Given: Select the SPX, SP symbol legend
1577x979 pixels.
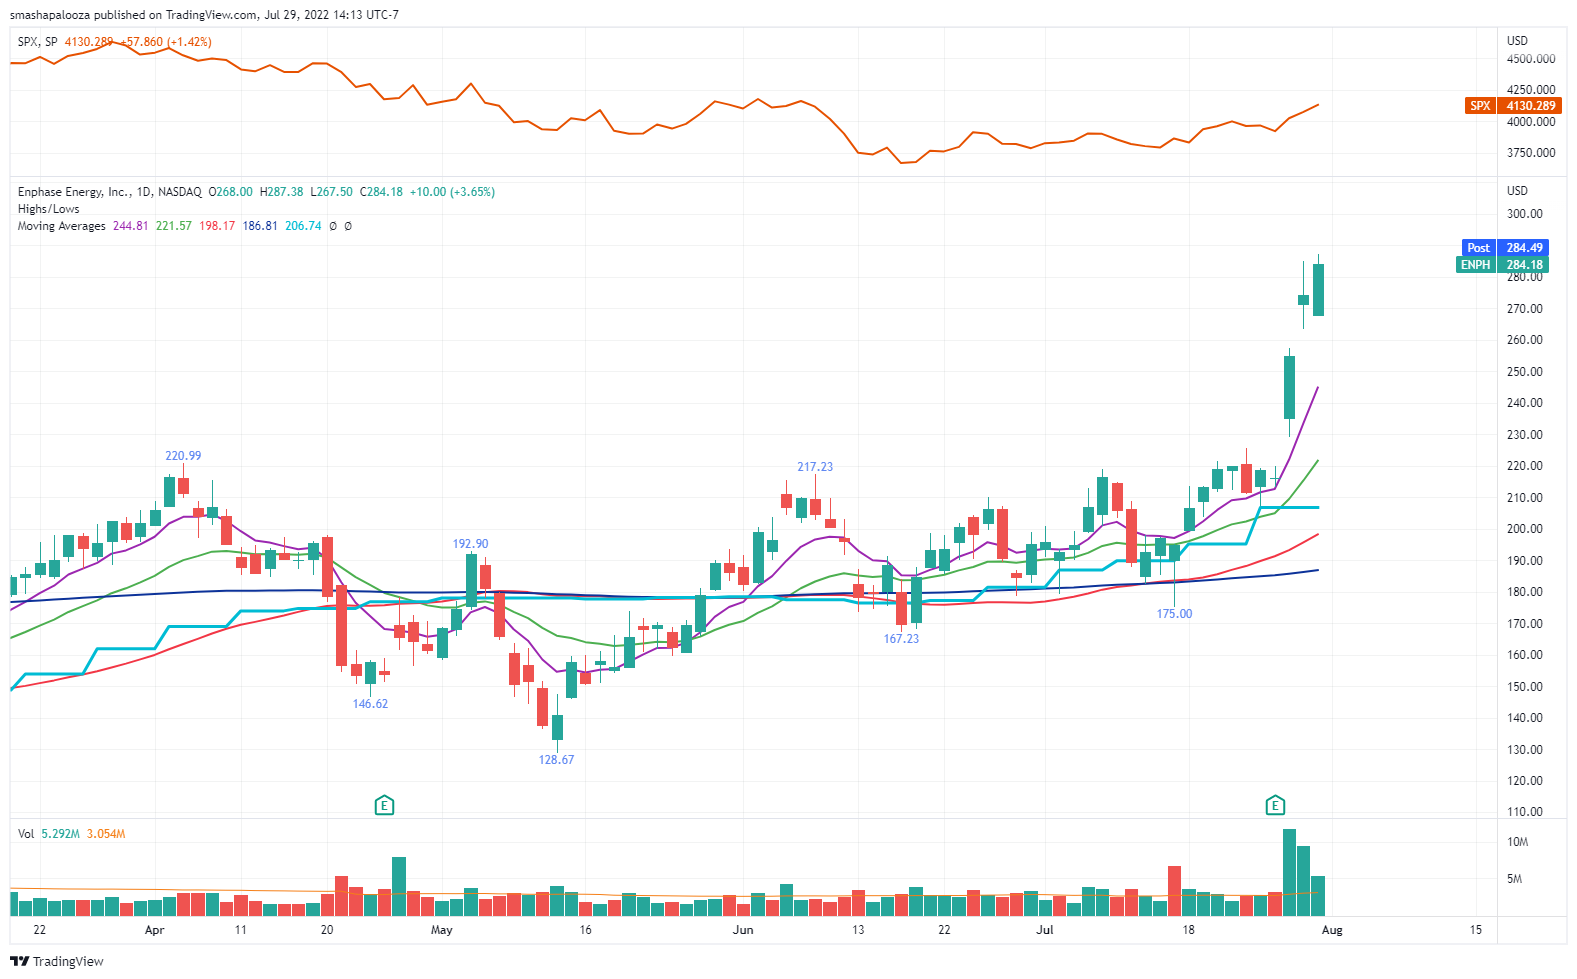Looking at the screenshot, I should (x=38, y=42).
